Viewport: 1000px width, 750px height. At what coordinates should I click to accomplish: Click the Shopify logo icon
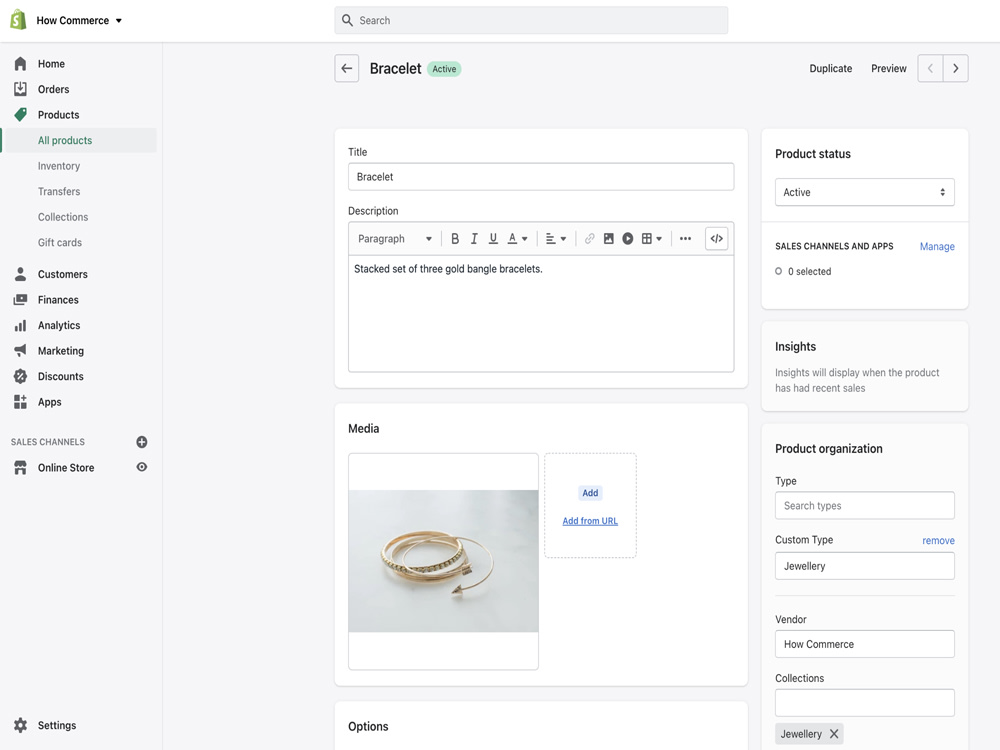[x=18, y=20]
